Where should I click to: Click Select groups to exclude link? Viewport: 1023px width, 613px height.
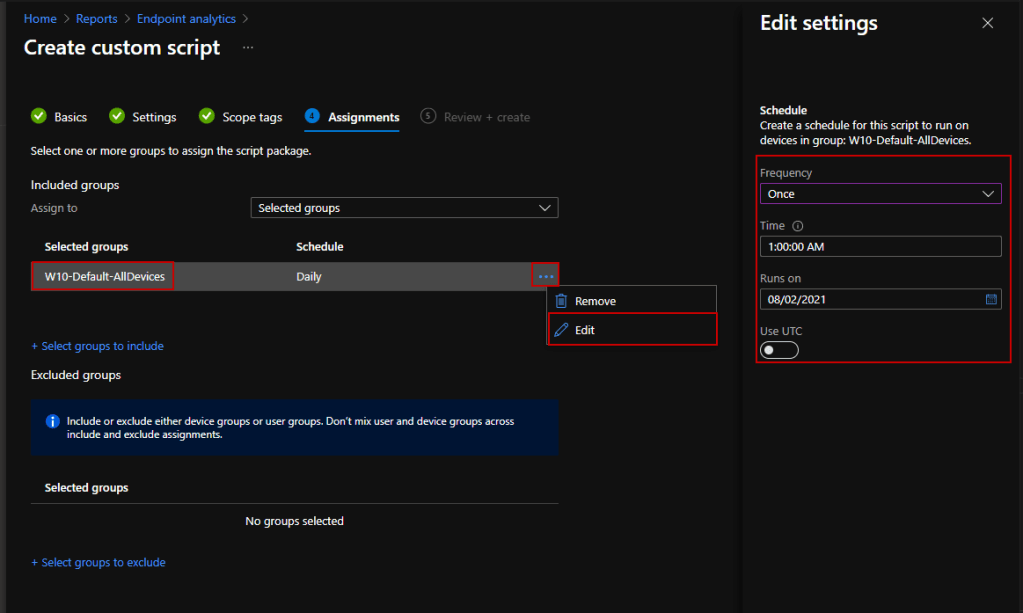(98, 562)
